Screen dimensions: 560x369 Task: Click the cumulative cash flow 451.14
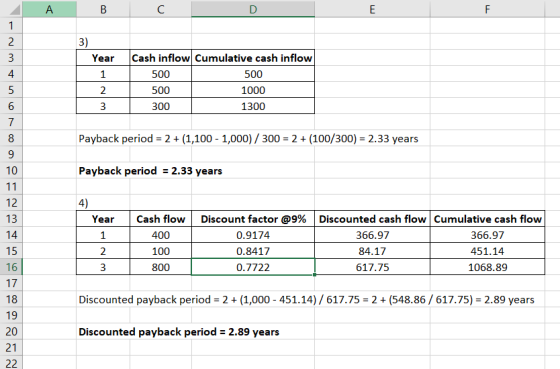tap(488, 251)
